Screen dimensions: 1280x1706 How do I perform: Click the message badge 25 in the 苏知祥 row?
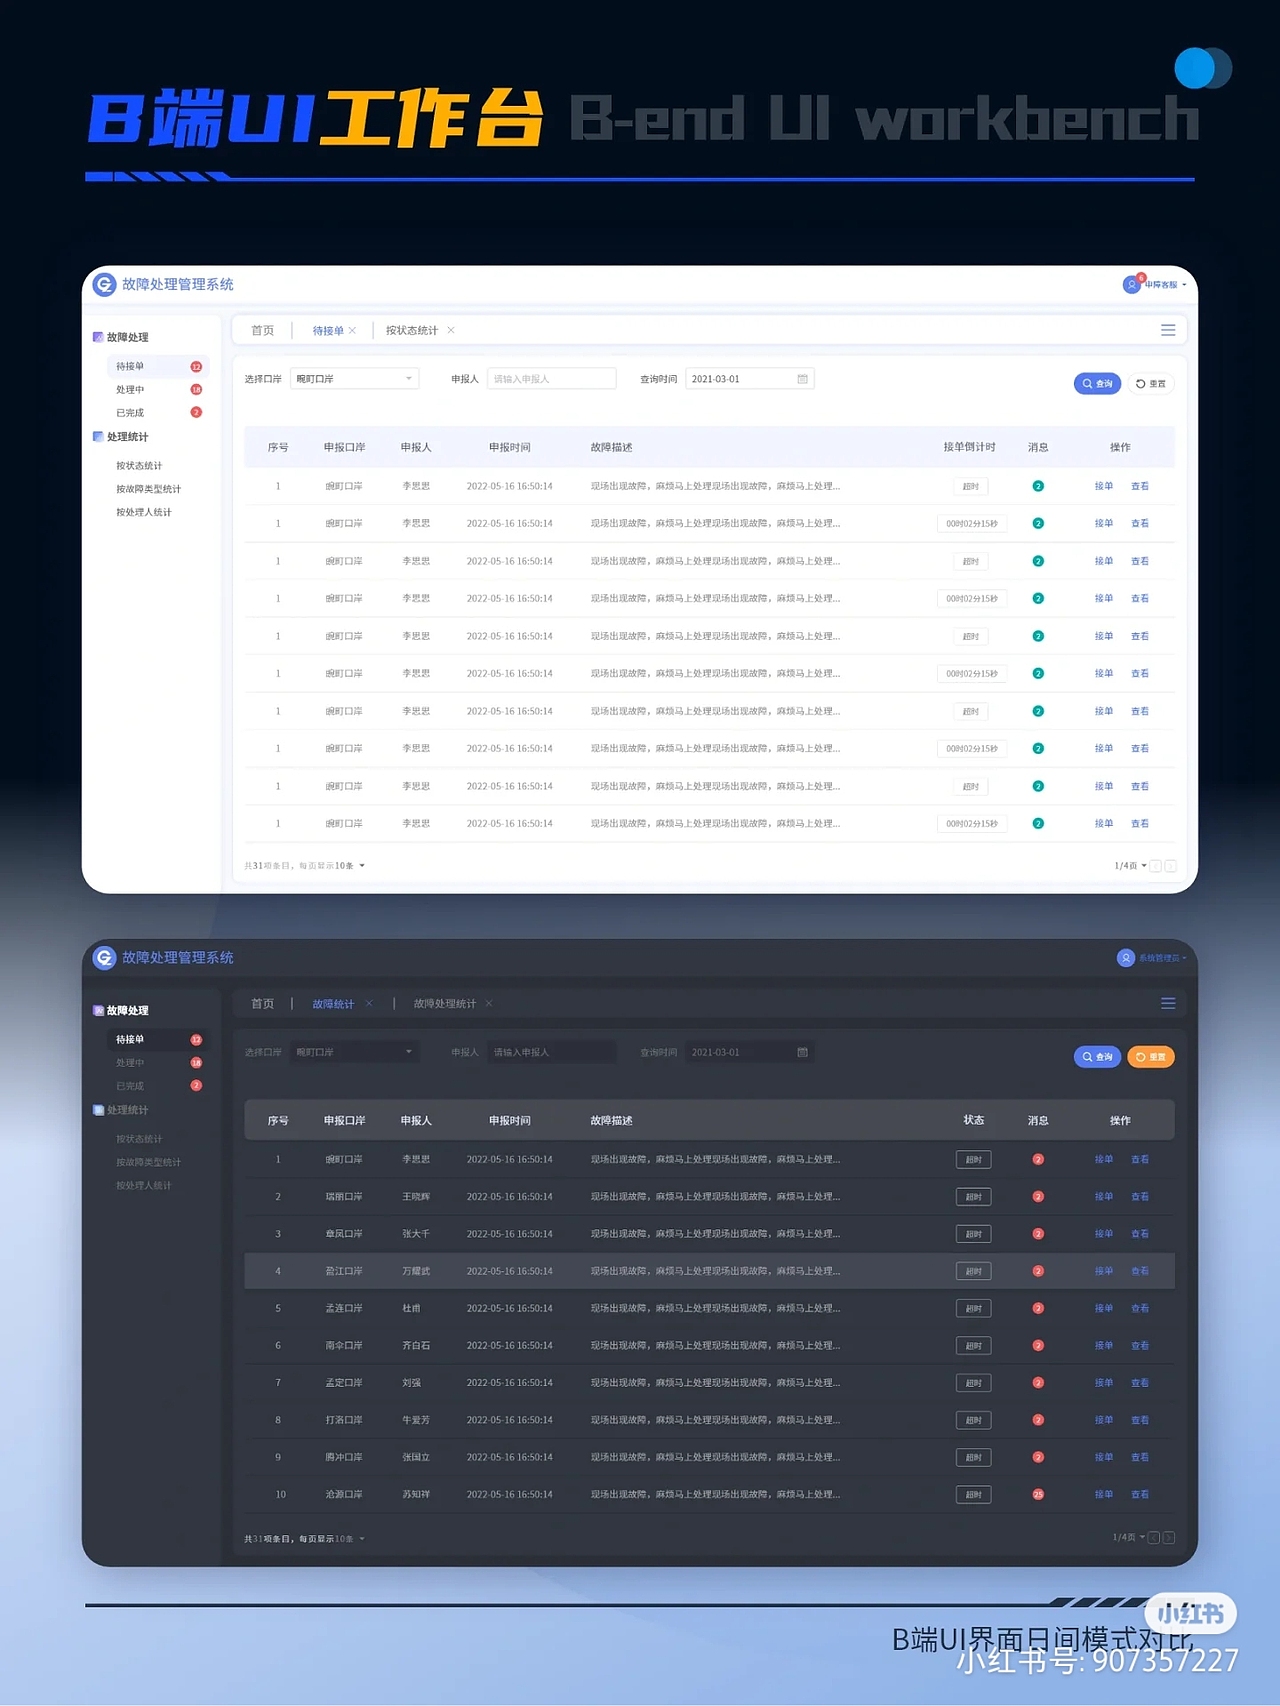click(1038, 1494)
